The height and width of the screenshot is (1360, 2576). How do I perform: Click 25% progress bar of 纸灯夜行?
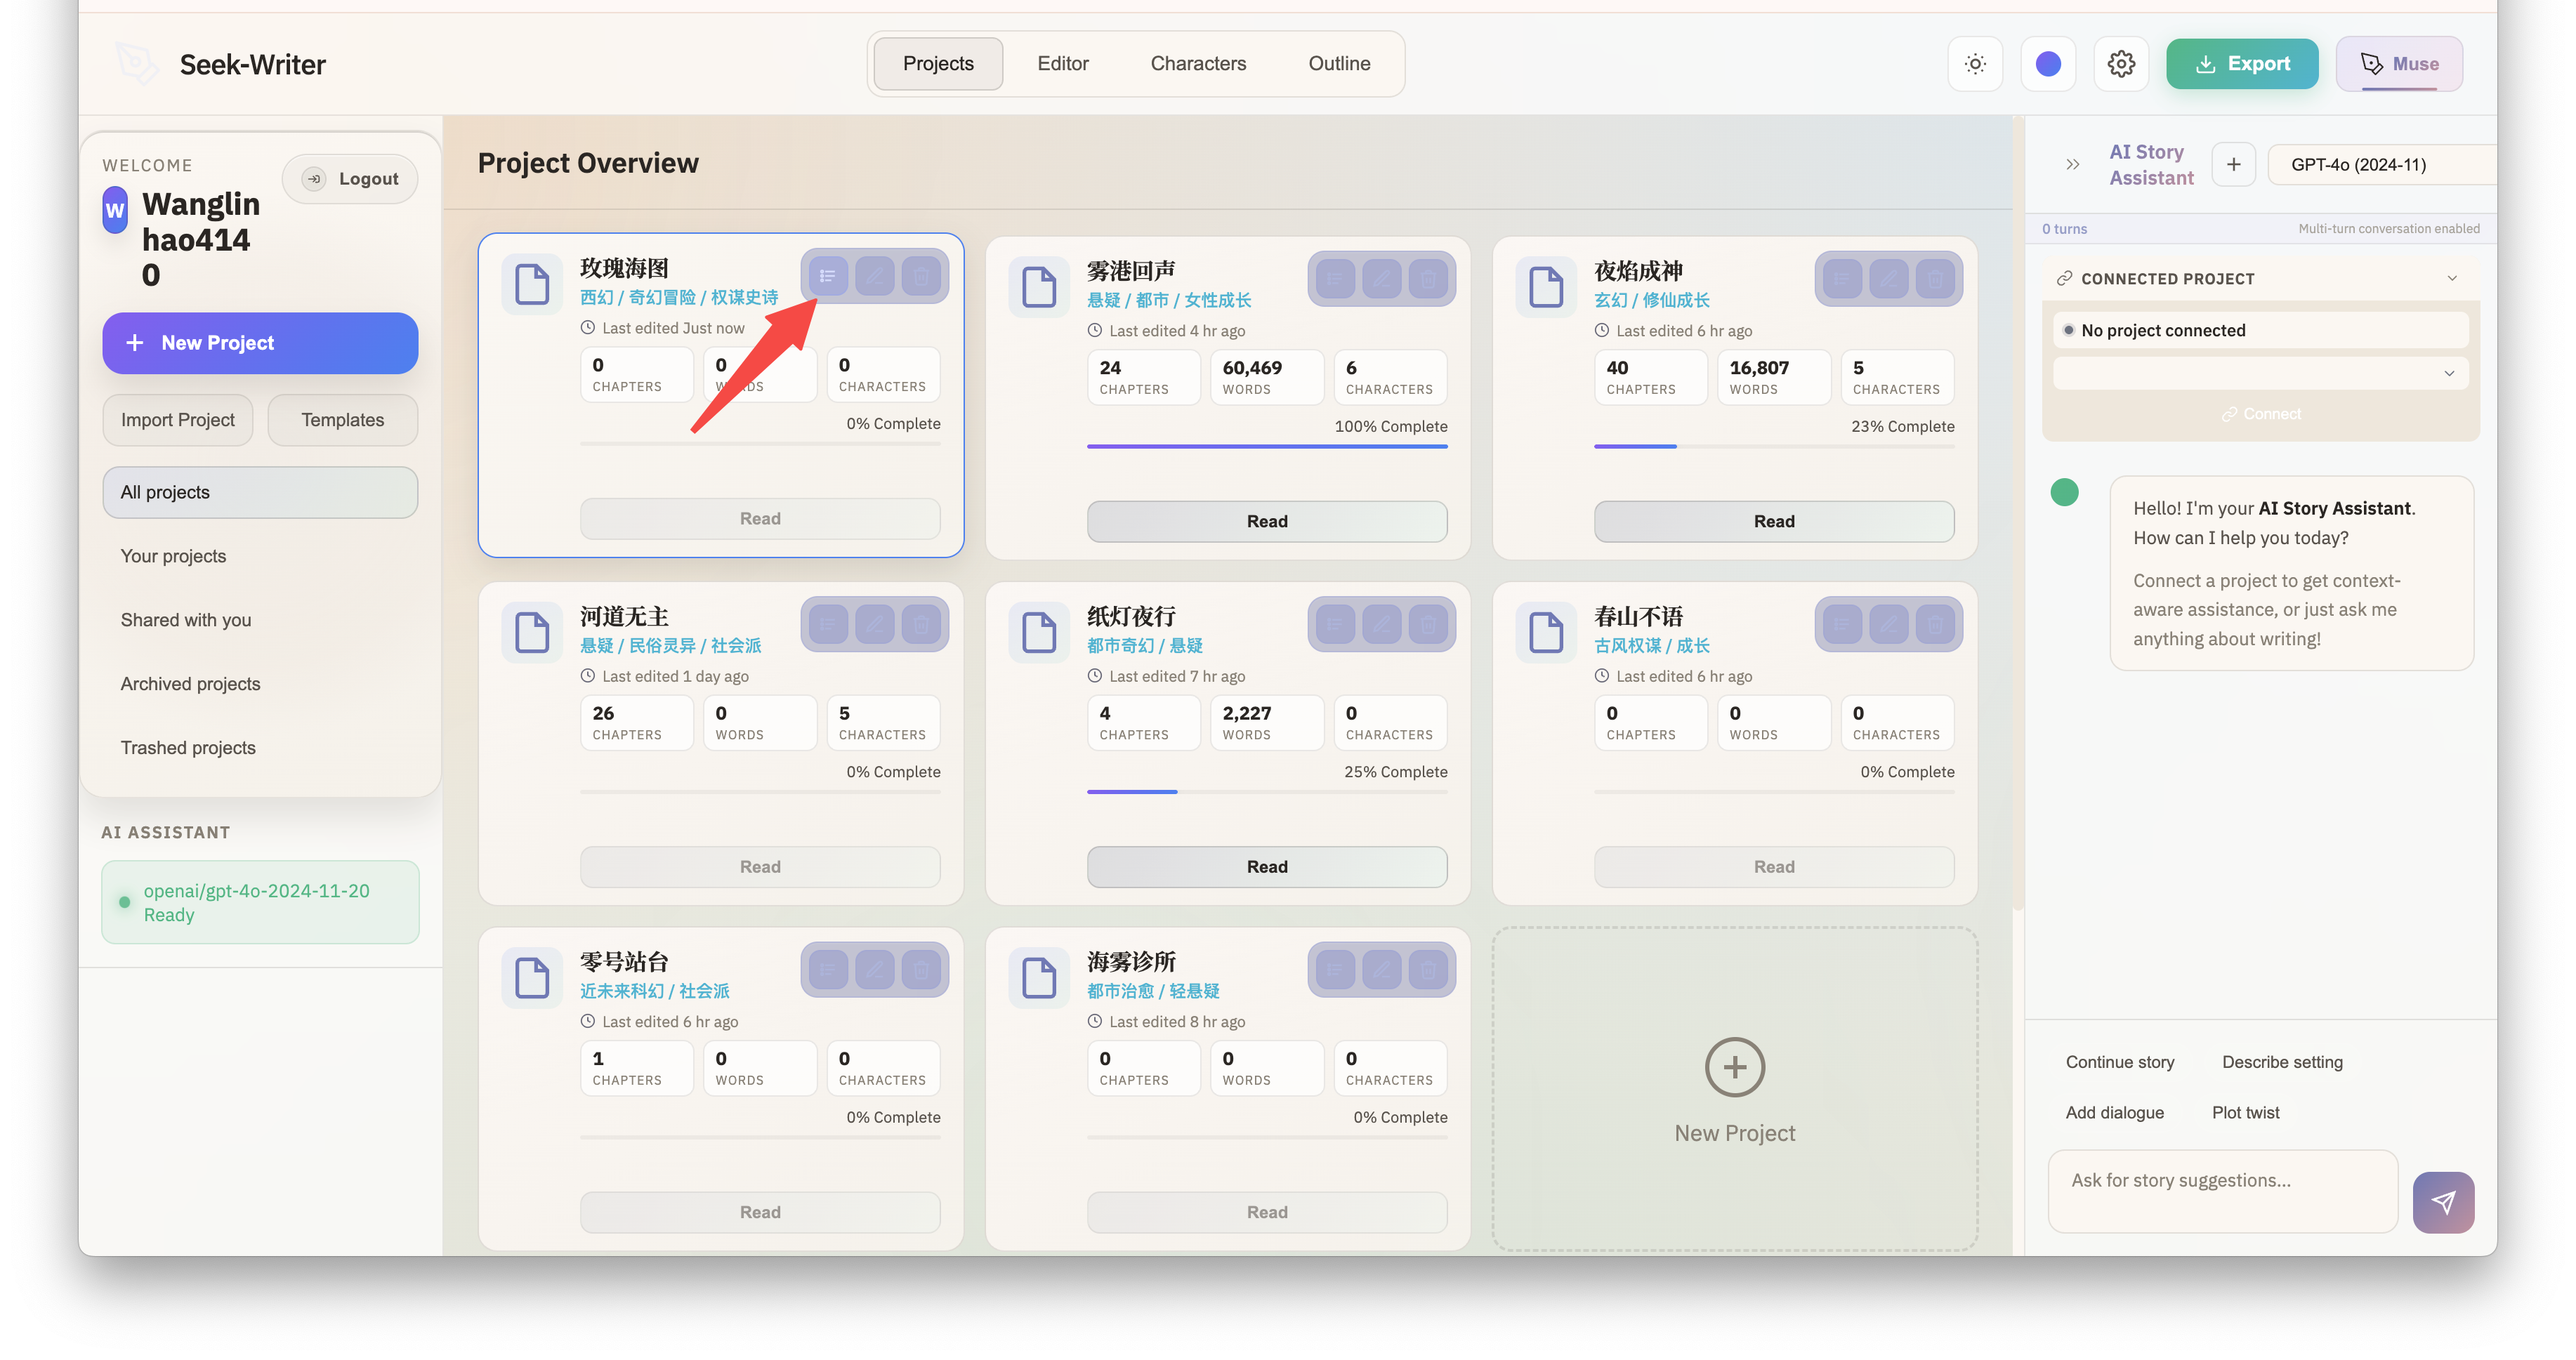click(x=1267, y=792)
